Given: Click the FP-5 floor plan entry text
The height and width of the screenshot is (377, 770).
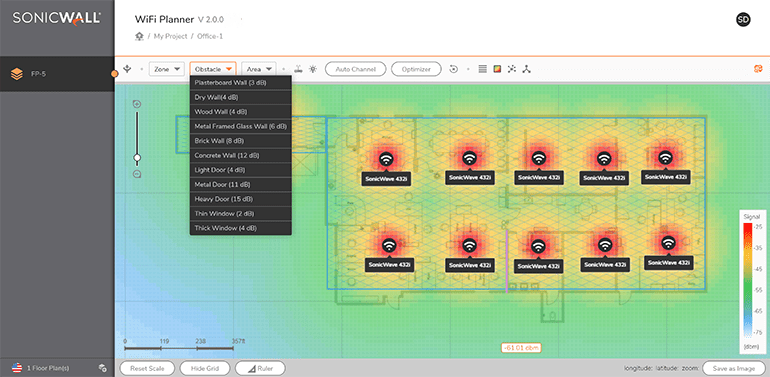Looking at the screenshot, I should pos(38,74).
